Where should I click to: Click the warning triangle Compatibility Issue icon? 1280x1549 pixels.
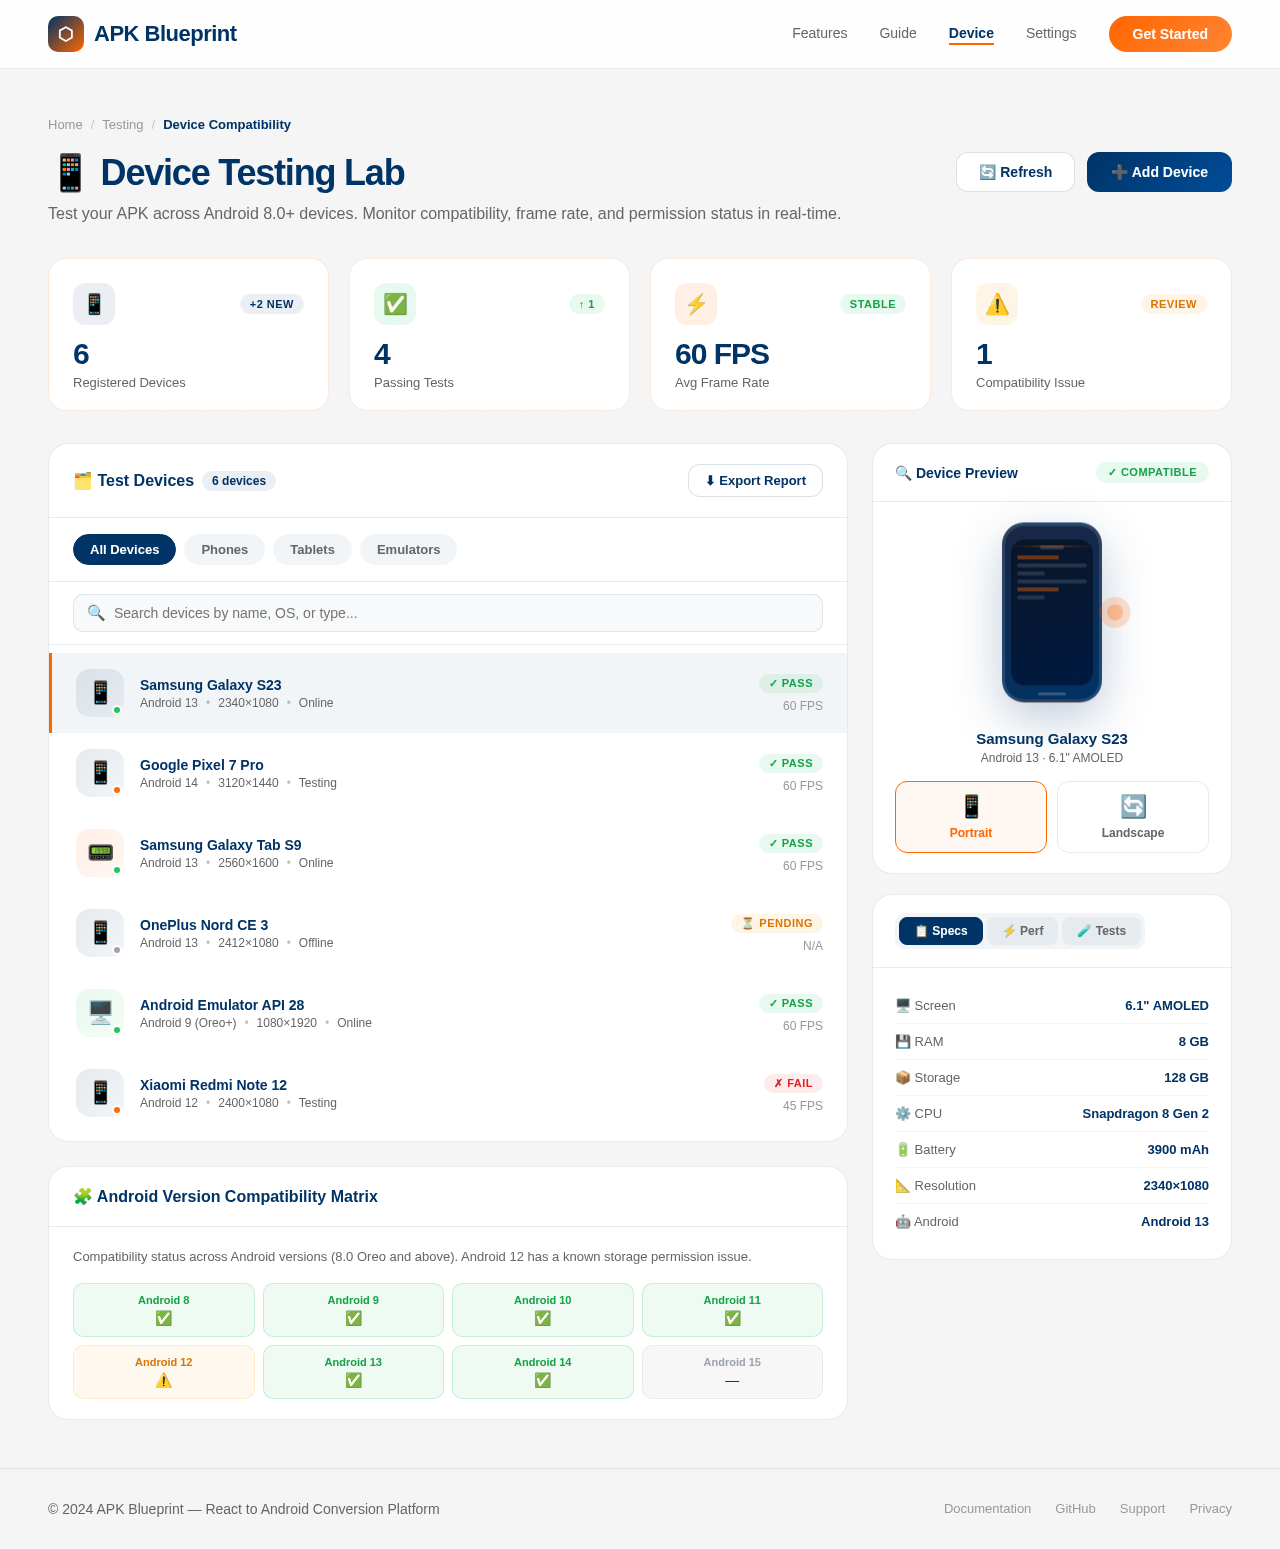996,304
